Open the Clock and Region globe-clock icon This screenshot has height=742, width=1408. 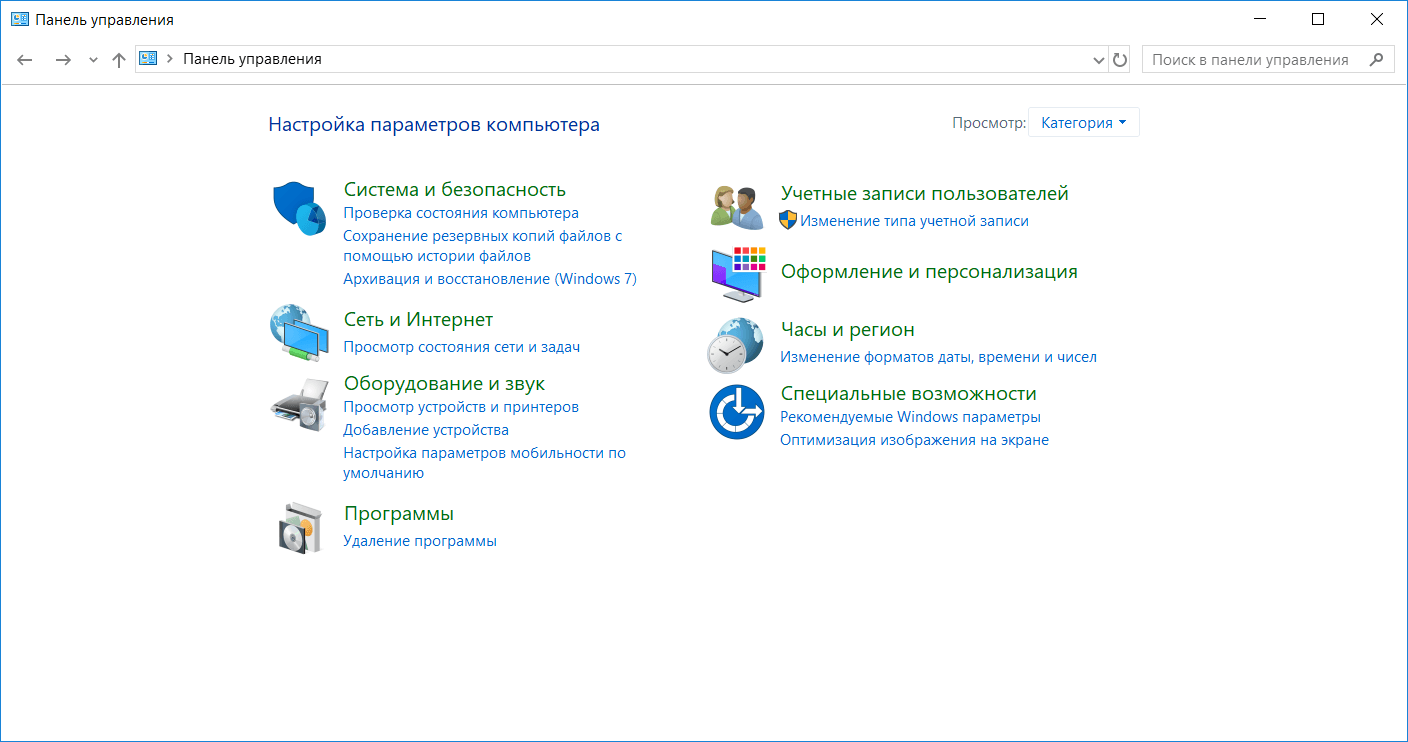coord(736,345)
